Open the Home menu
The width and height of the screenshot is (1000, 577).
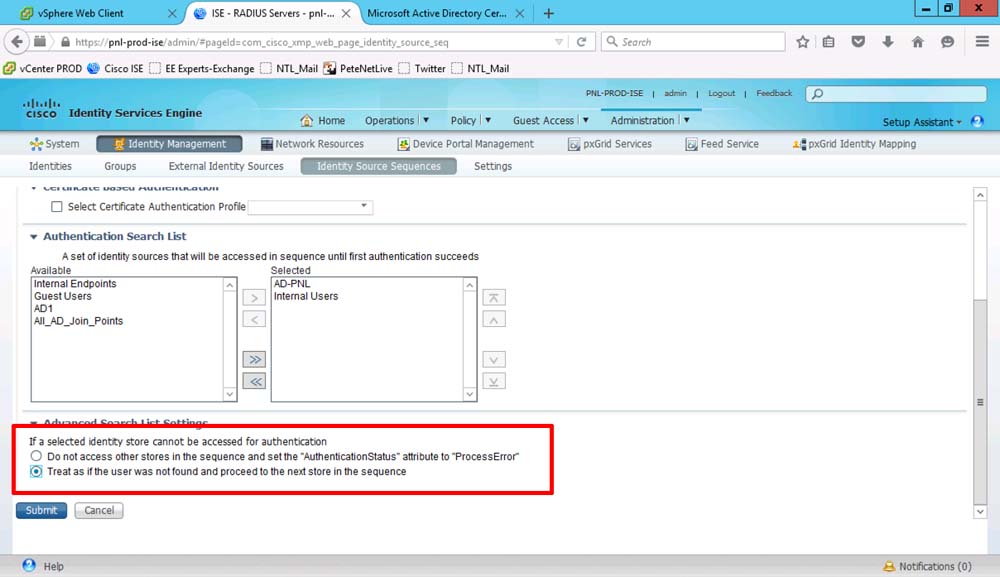[323, 121]
